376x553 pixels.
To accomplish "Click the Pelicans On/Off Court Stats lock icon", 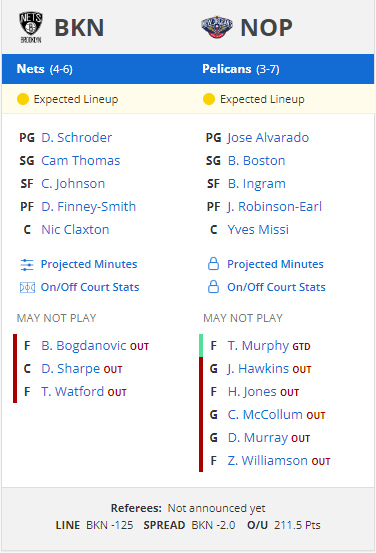I will (x=213, y=287).
